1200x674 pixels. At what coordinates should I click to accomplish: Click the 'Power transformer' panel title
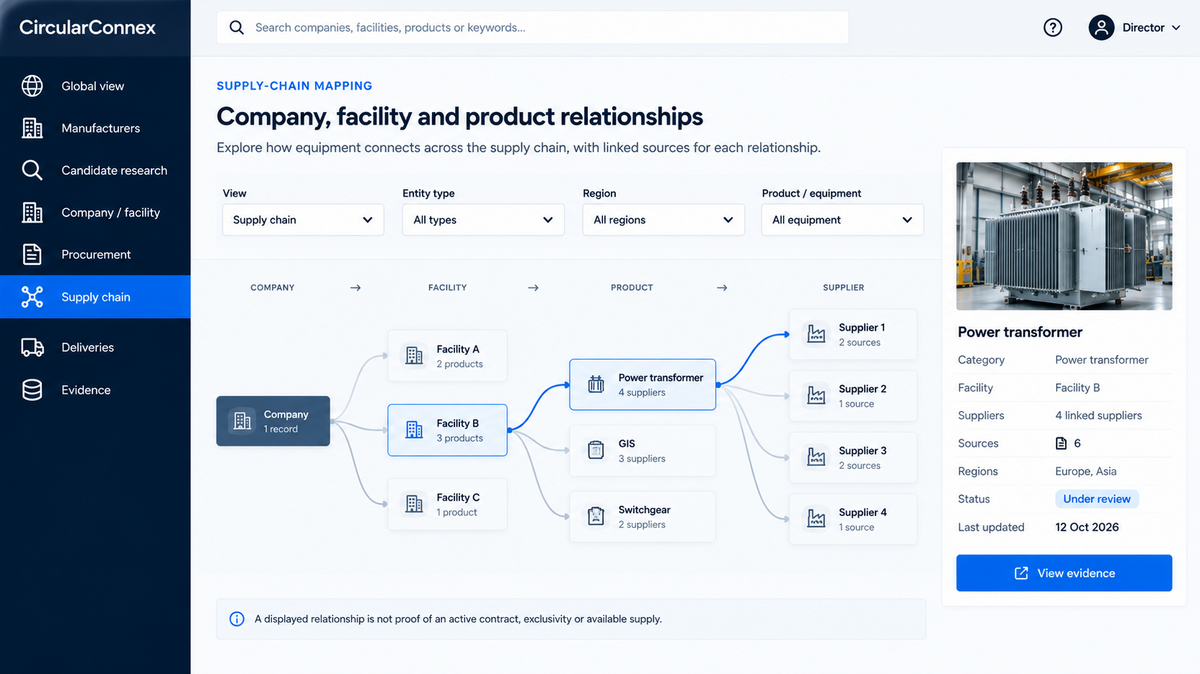click(x=1020, y=332)
